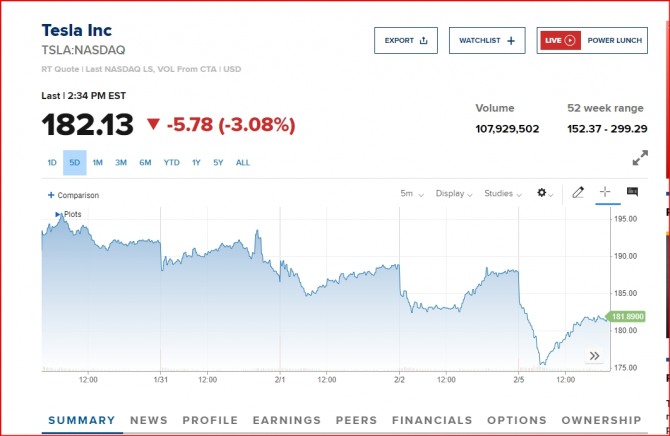Jump to latest data with double-arrow button
The height and width of the screenshot is (436, 670).
pyautogui.click(x=594, y=355)
